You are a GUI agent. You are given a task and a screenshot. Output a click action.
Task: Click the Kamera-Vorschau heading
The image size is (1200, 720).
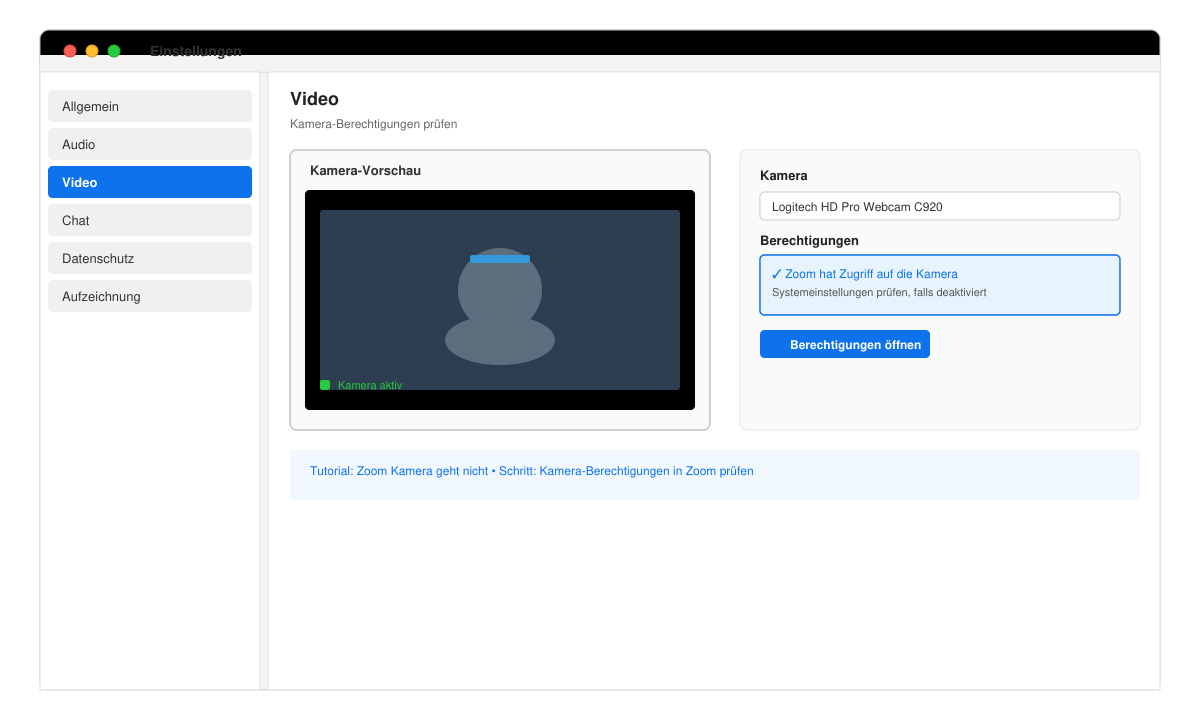[x=365, y=171]
